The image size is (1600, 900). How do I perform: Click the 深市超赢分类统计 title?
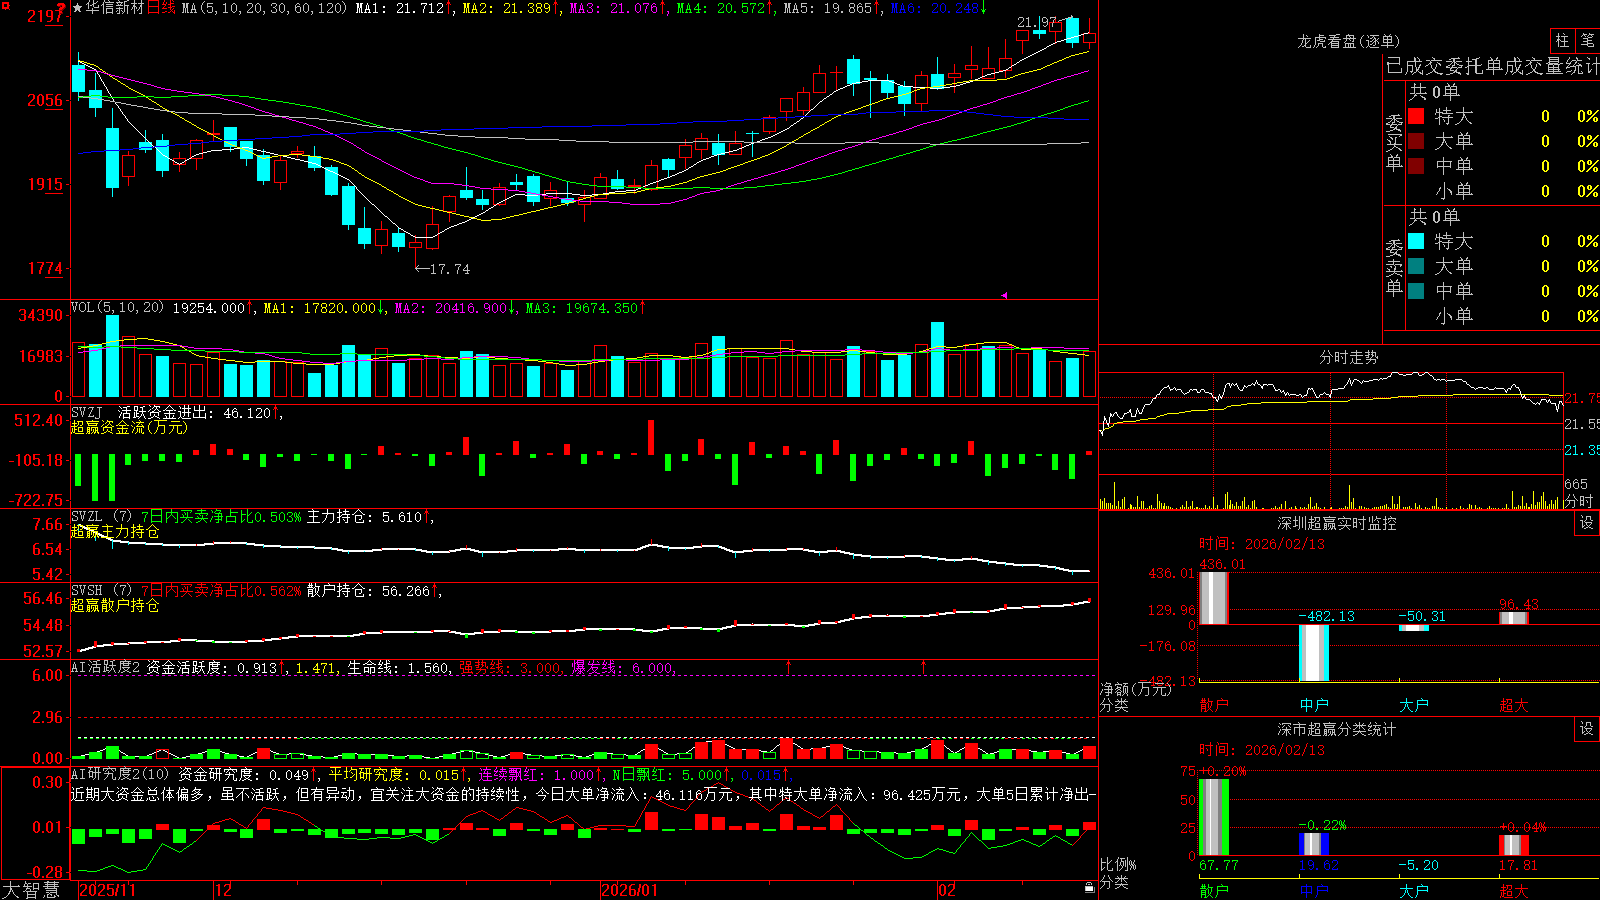point(1336,729)
